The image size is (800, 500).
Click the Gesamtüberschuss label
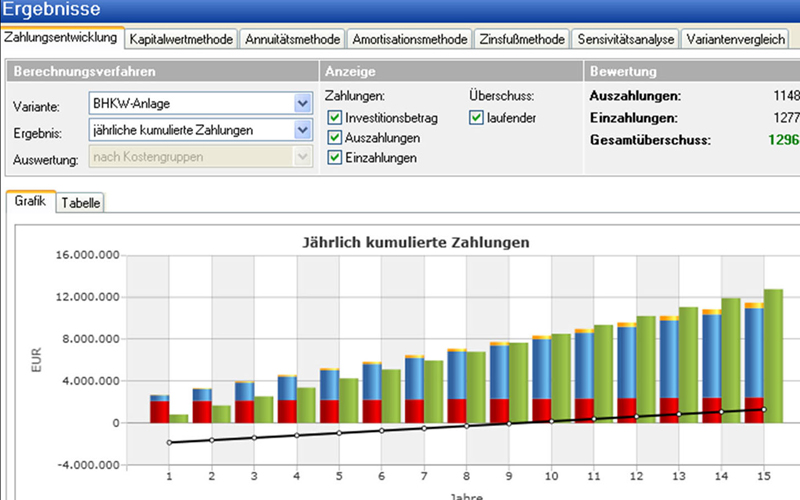pyautogui.click(x=650, y=140)
